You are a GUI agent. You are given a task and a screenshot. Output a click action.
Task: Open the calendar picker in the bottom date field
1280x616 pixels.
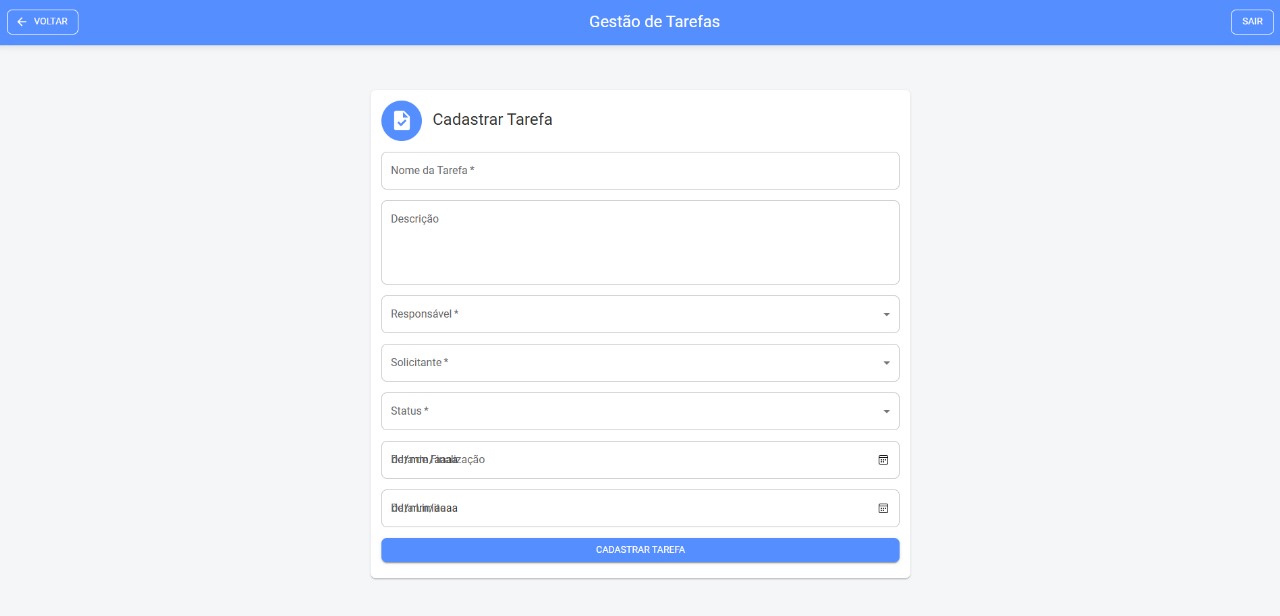pyautogui.click(x=883, y=508)
